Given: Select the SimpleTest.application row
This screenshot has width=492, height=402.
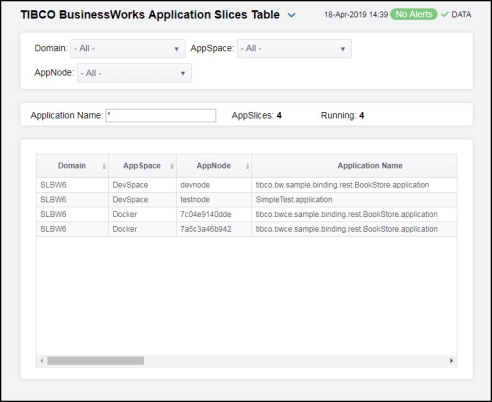Looking at the screenshot, I should tap(247, 200).
